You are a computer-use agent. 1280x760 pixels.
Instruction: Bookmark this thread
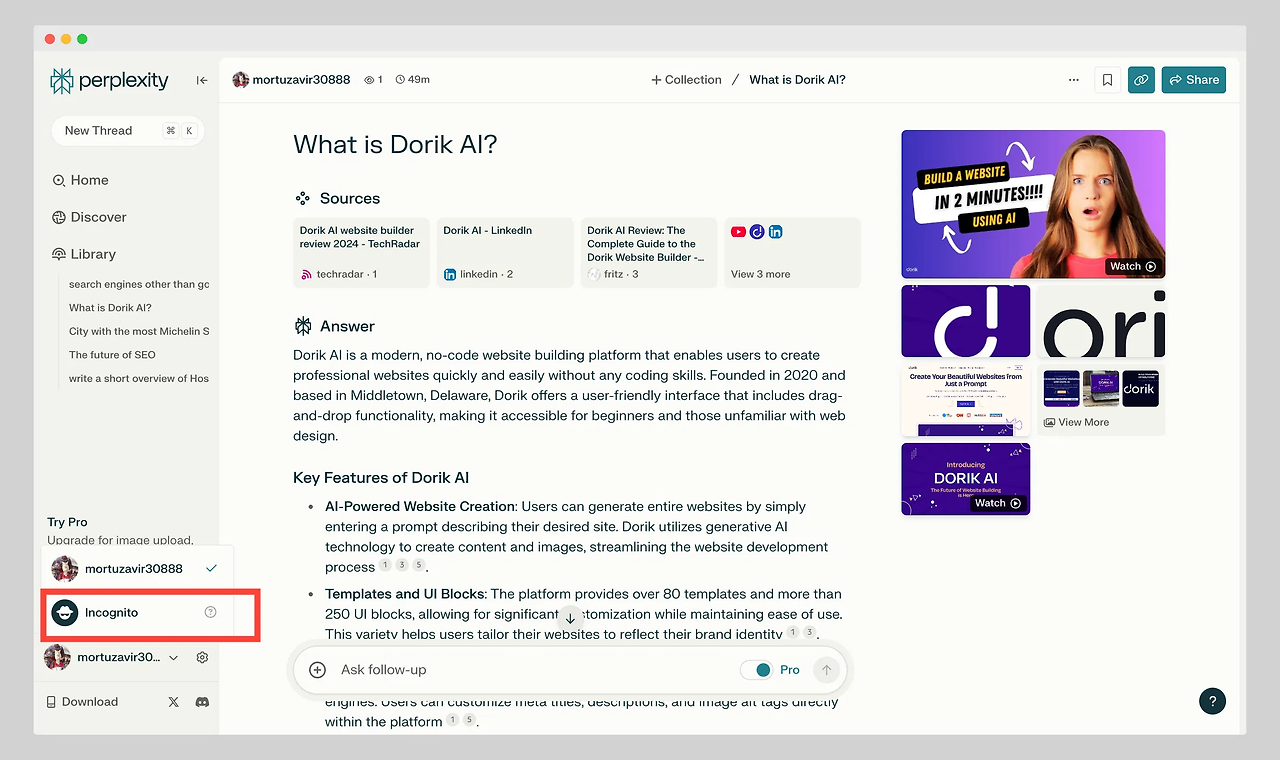(x=1107, y=80)
